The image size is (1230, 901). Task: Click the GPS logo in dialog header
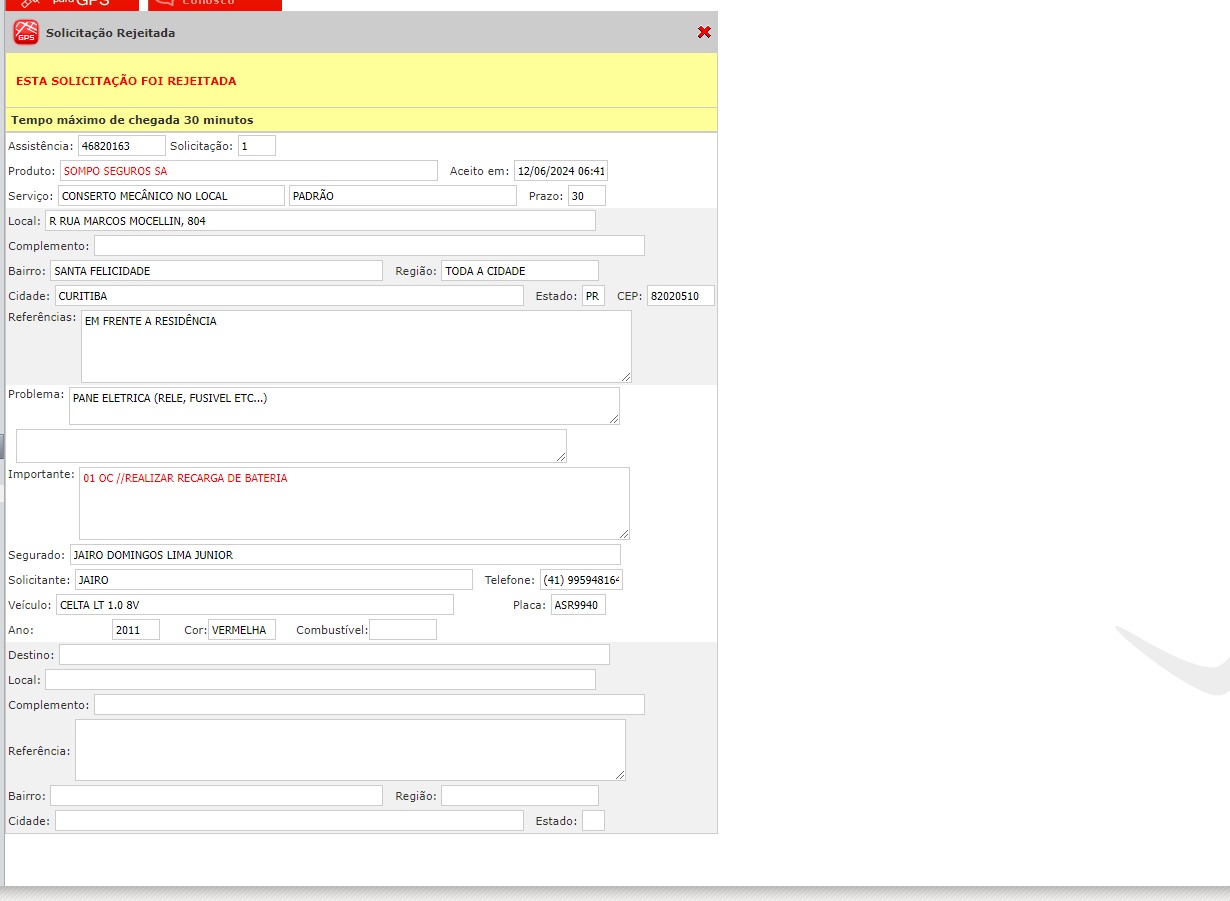[x=25, y=33]
